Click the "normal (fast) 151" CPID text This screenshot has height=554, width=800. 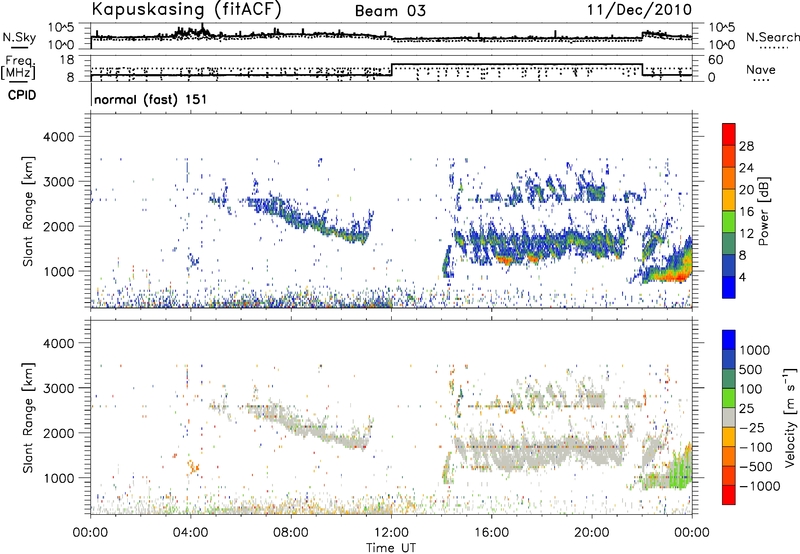(x=151, y=99)
